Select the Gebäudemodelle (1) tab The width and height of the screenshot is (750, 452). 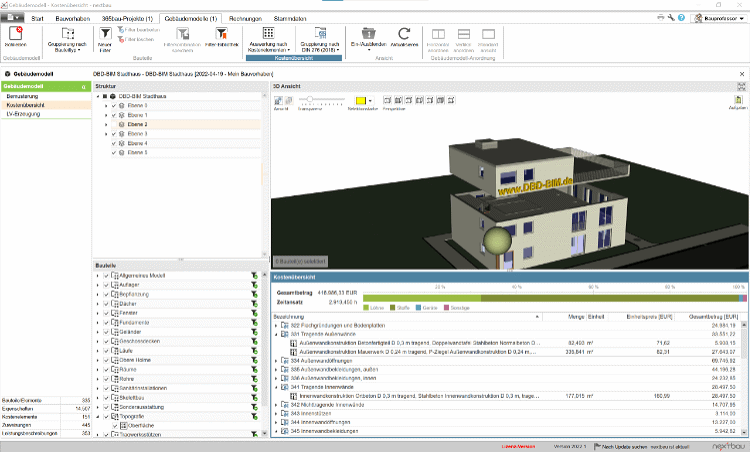click(190, 19)
